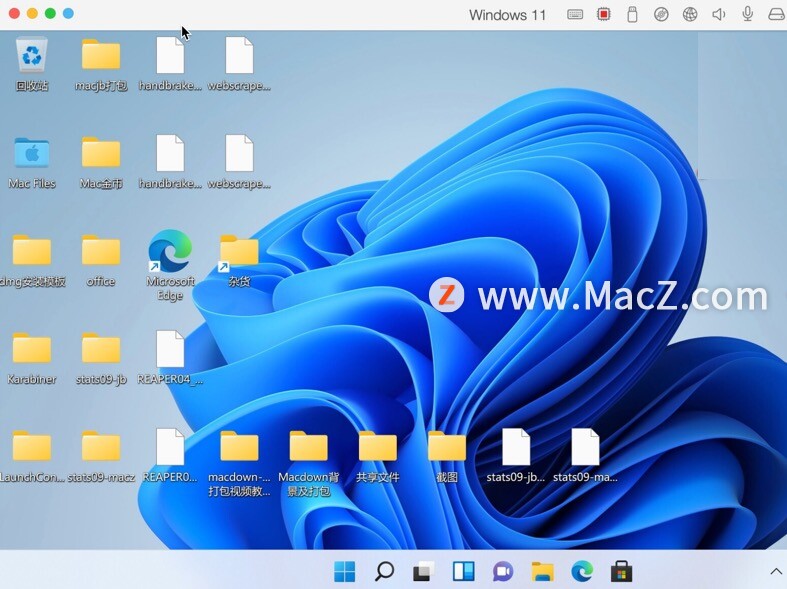The image size is (787, 589).
Task: Open taskbar Search
Action: pyautogui.click(x=384, y=571)
